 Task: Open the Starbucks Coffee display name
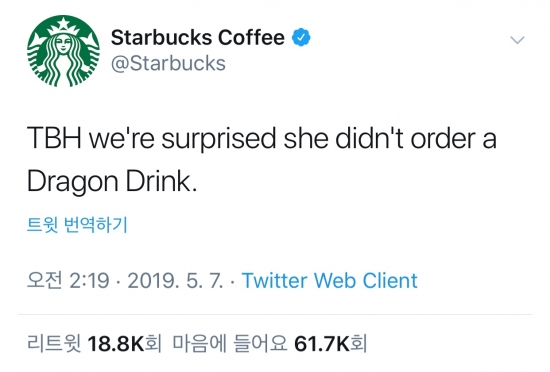click(197, 38)
